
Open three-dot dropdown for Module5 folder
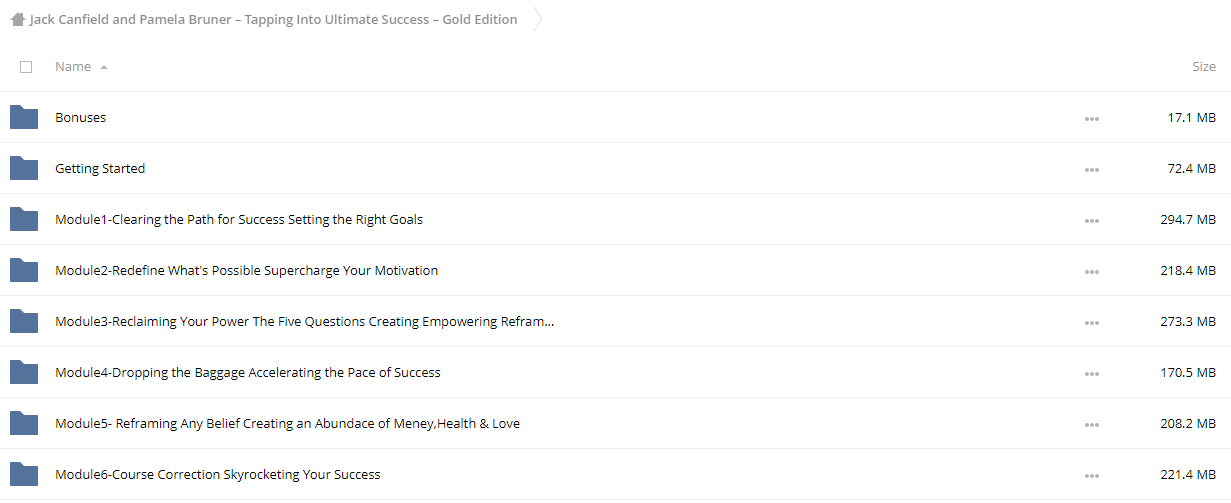[x=1091, y=424]
